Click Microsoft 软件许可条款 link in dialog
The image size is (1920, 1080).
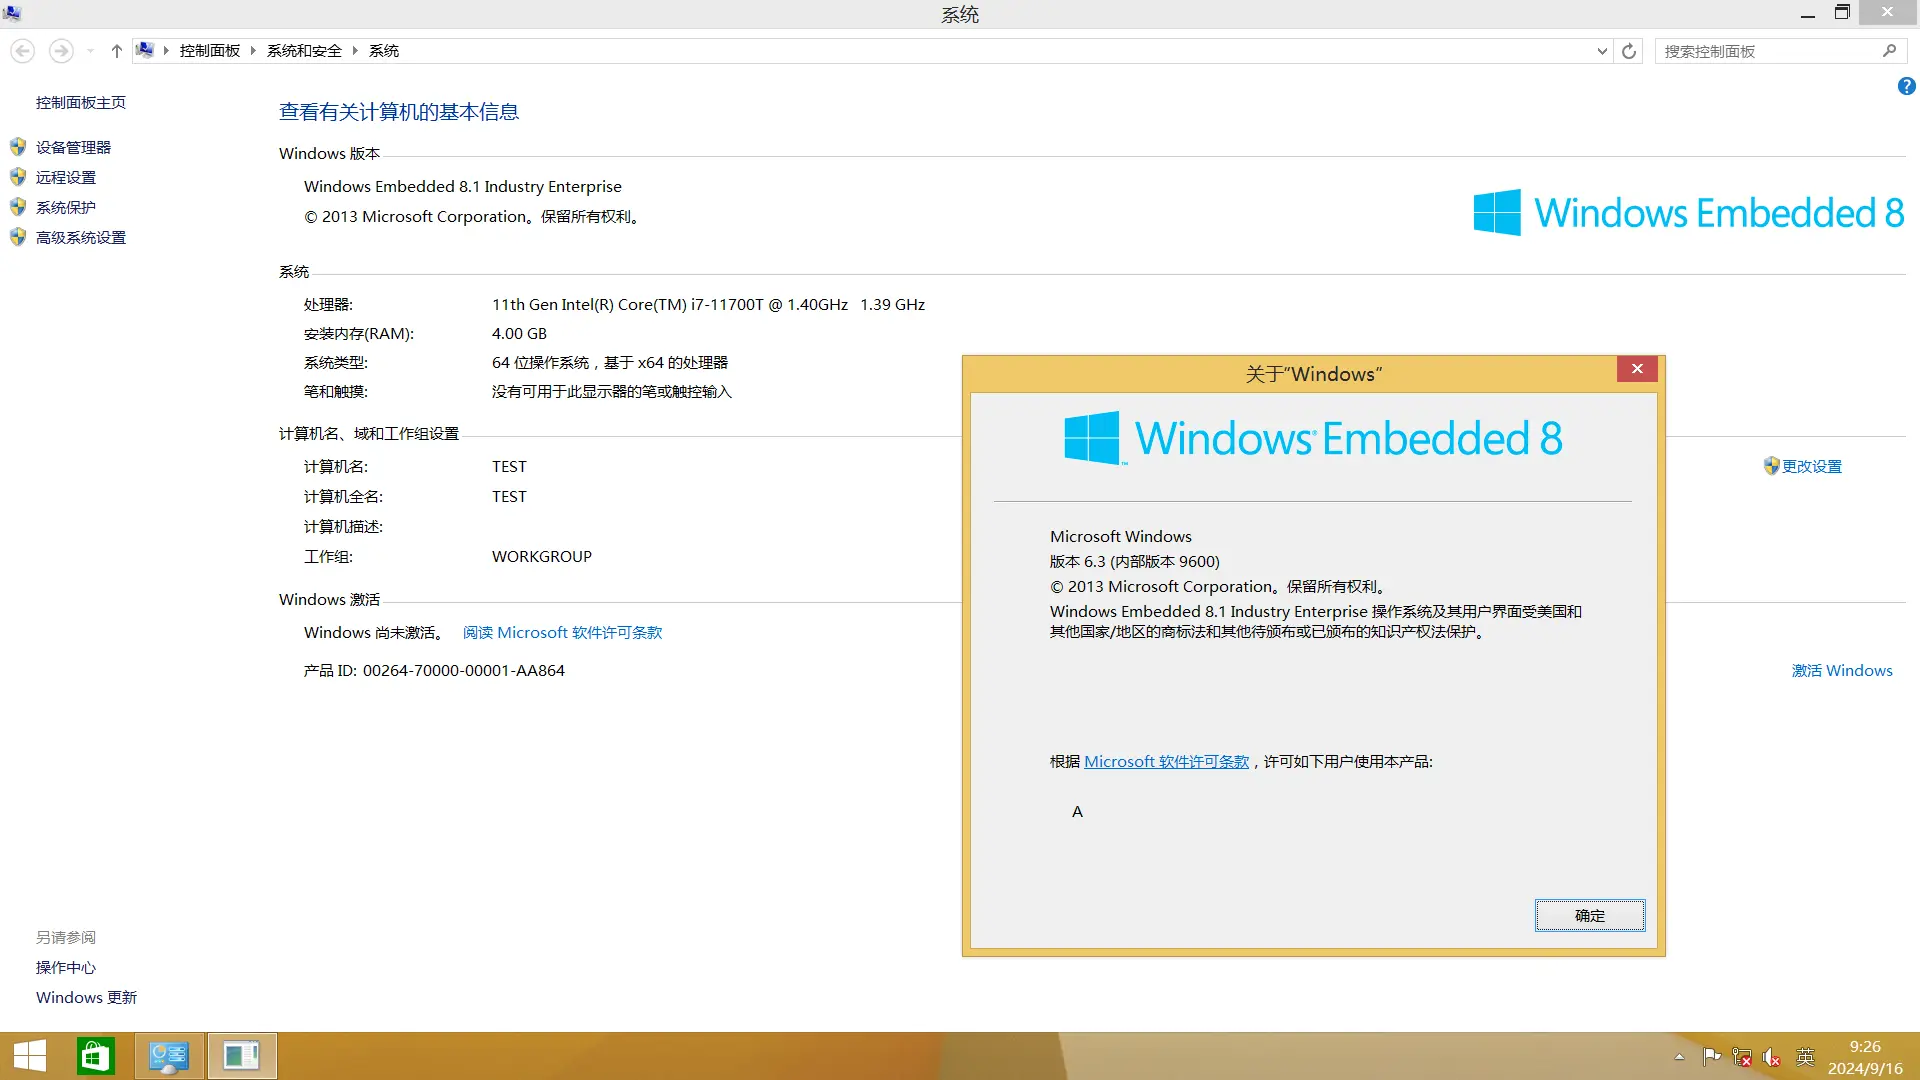[1164, 761]
